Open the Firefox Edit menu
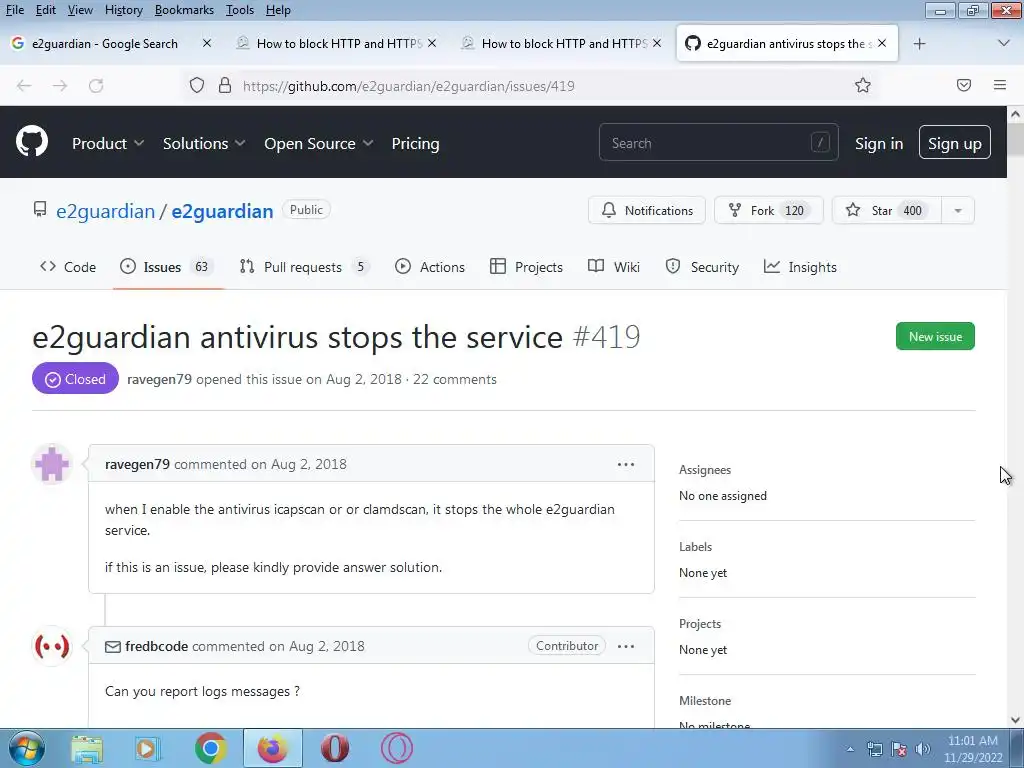 (45, 10)
